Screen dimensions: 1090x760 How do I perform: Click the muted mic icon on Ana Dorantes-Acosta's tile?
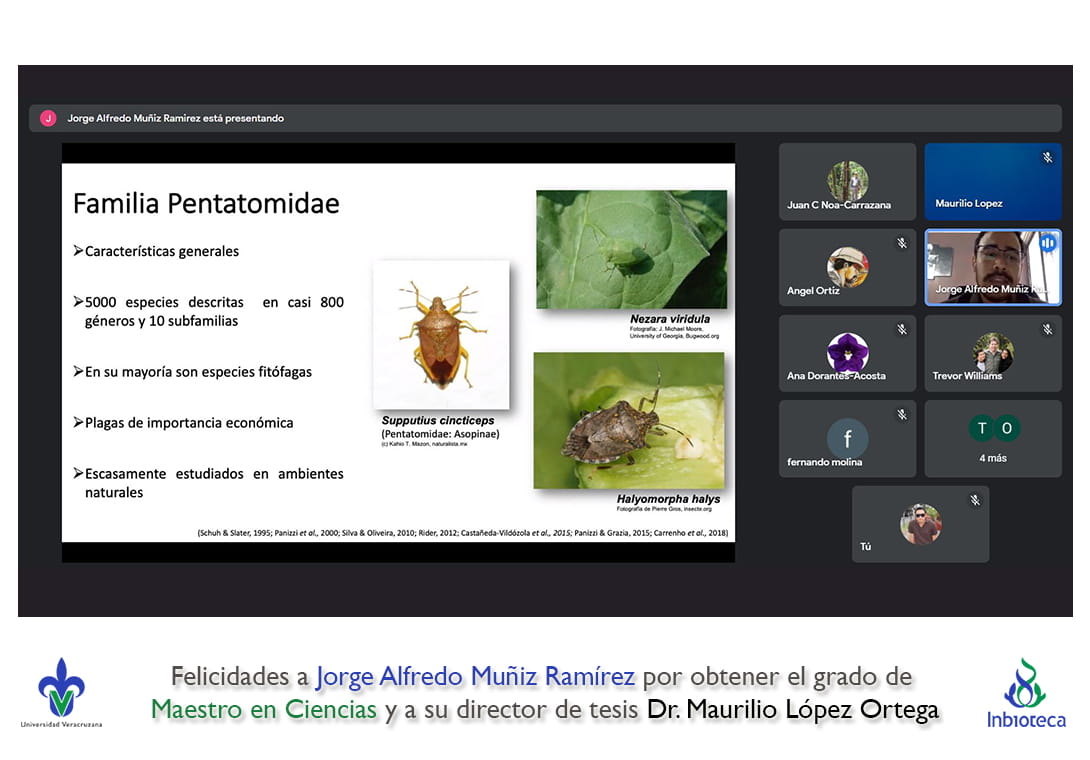tap(901, 329)
